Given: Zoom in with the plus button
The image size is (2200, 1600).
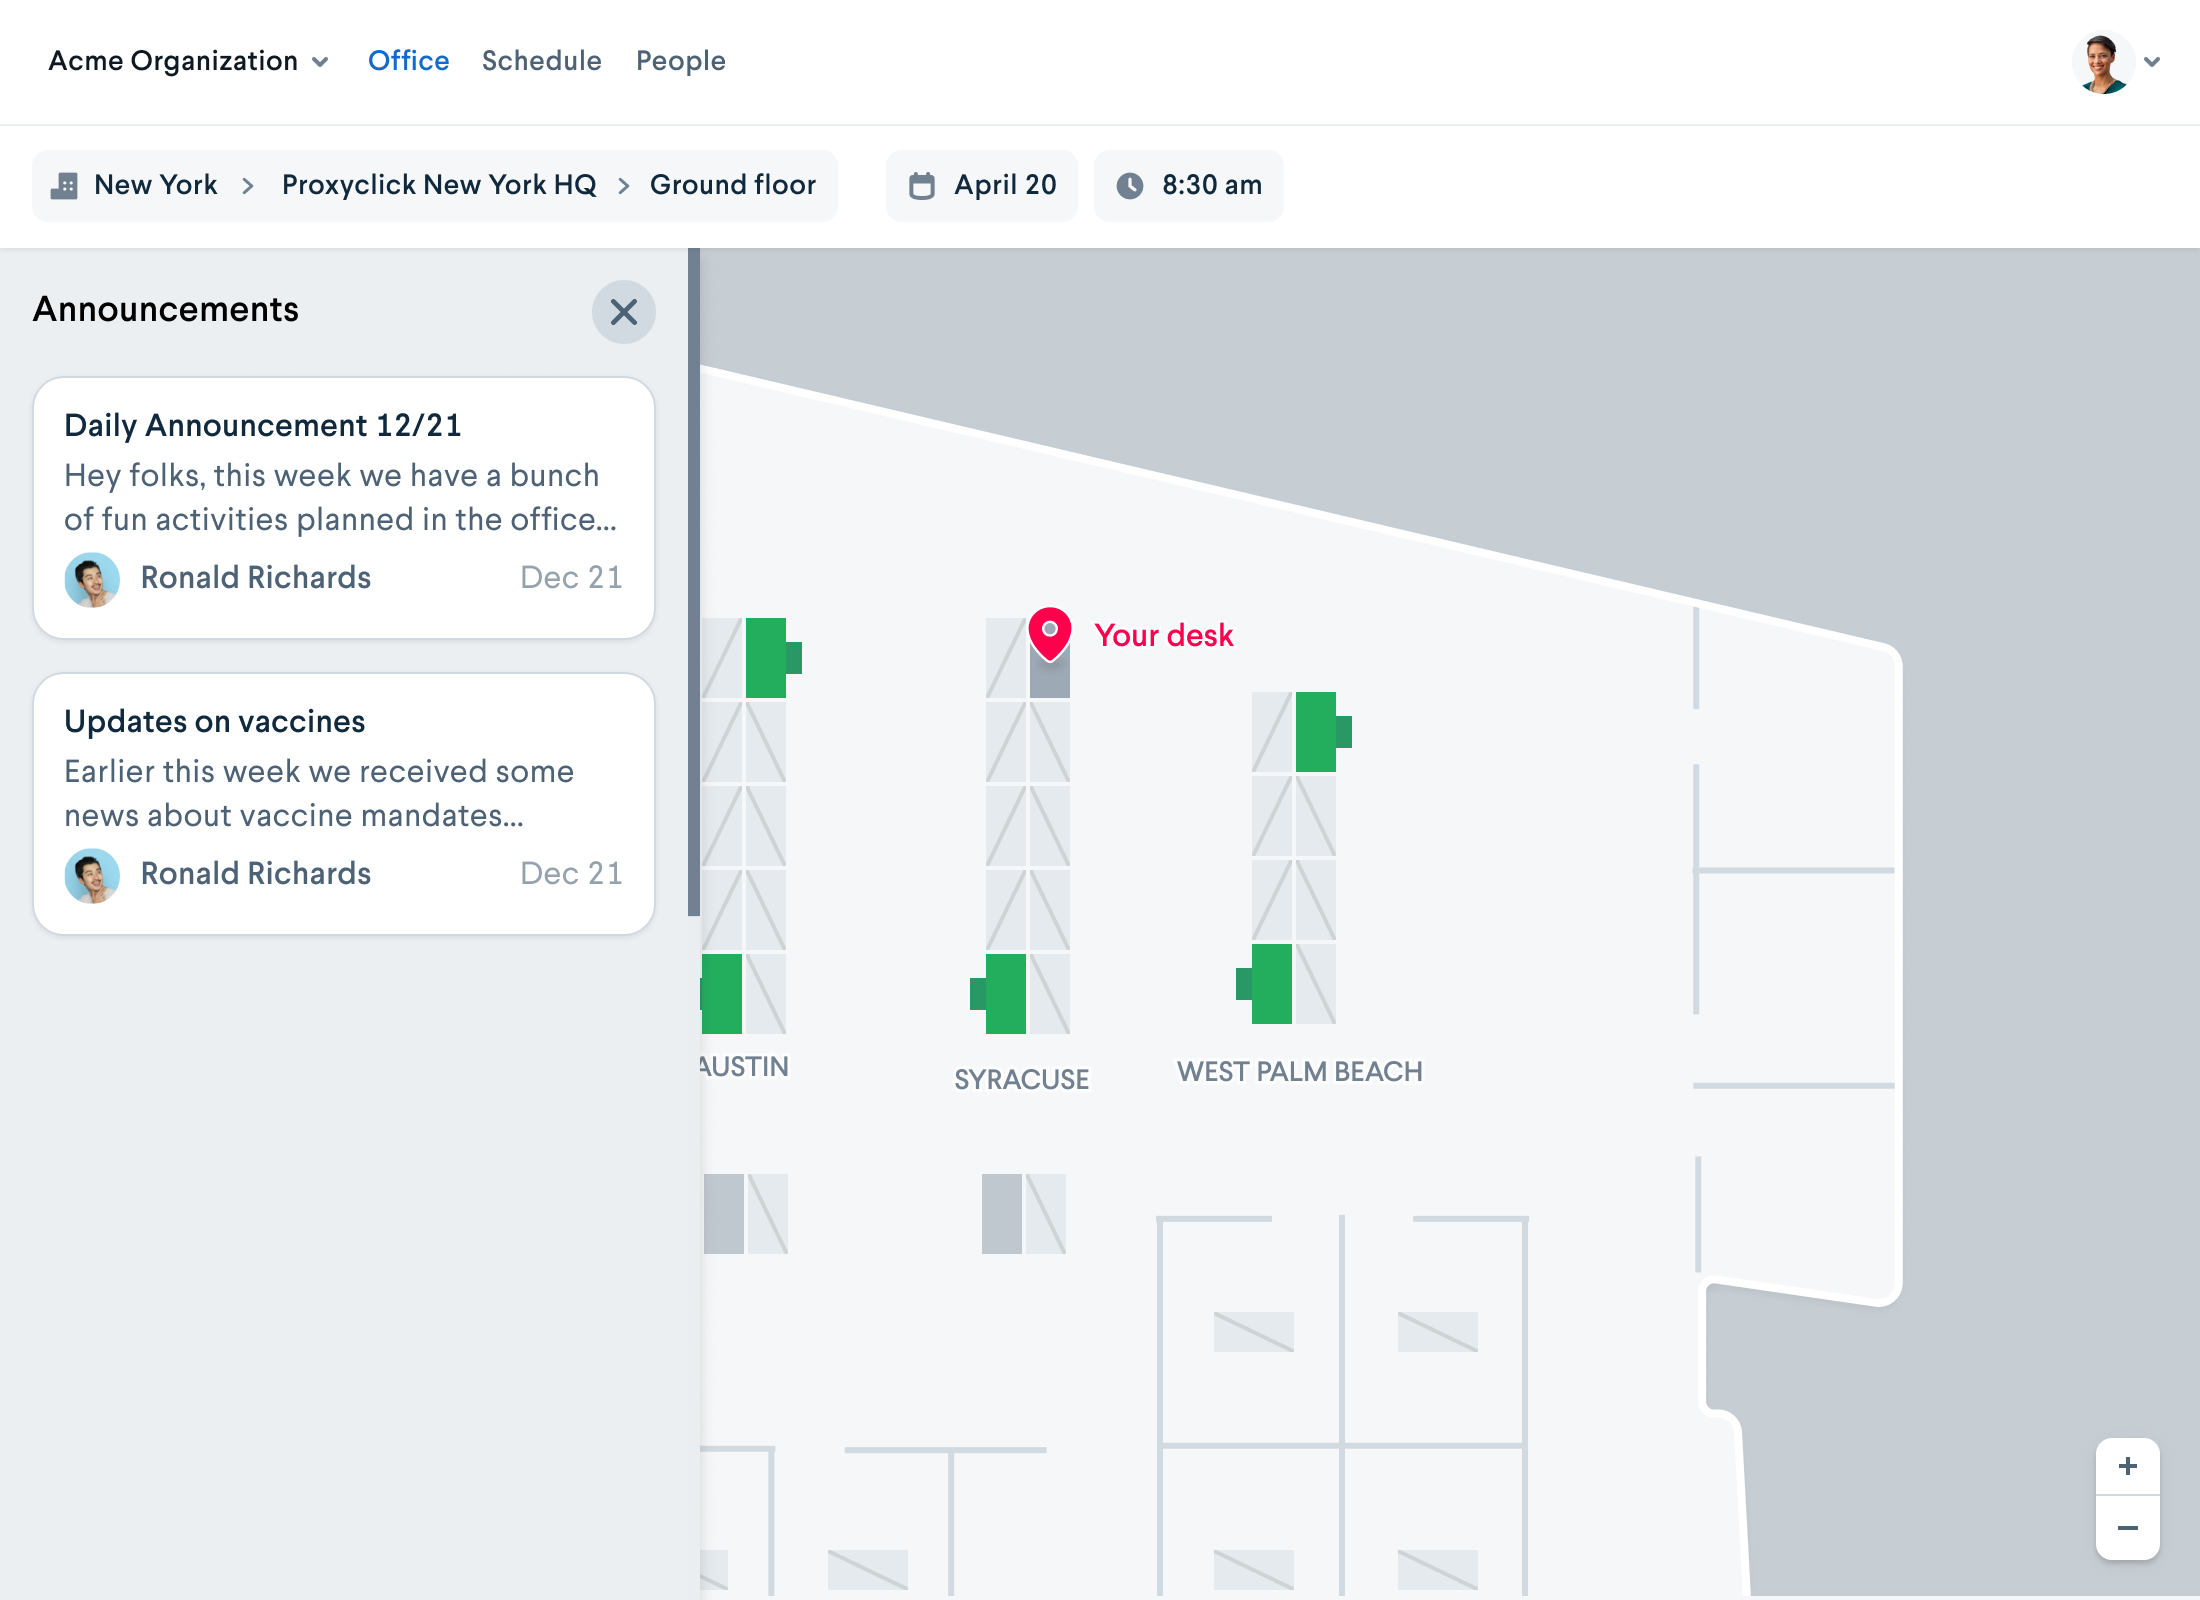Looking at the screenshot, I should point(2128,1466).
